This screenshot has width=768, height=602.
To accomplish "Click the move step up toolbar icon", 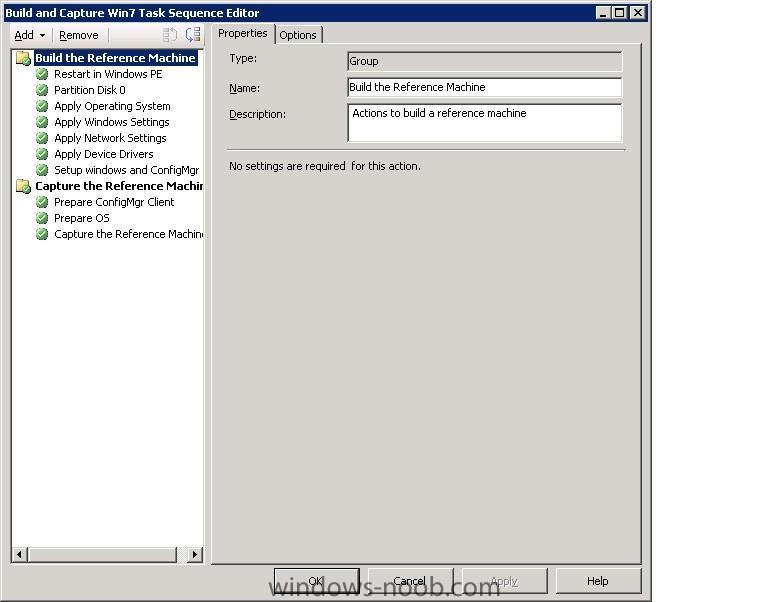I will tap(169, 35).
